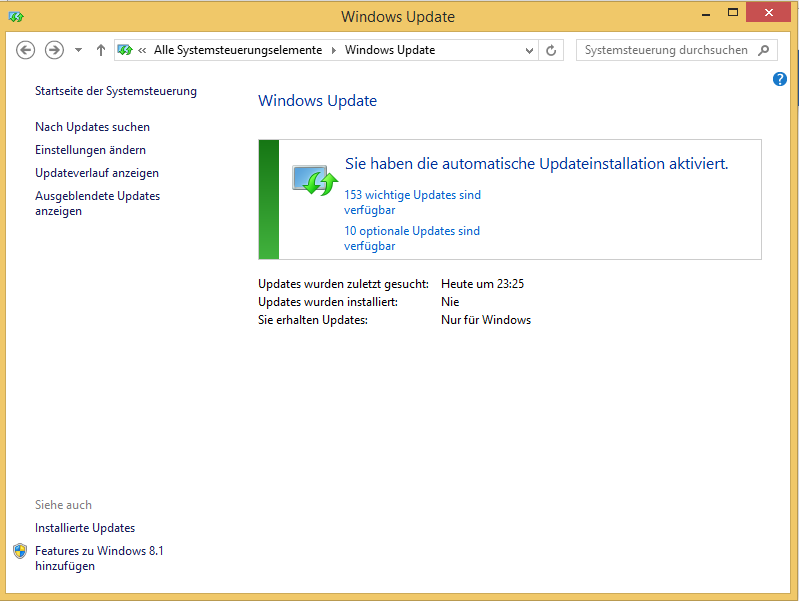The image size is (799, 601).
Task: View the 10 optionale Updates link
Action: (x=412, y=238)
